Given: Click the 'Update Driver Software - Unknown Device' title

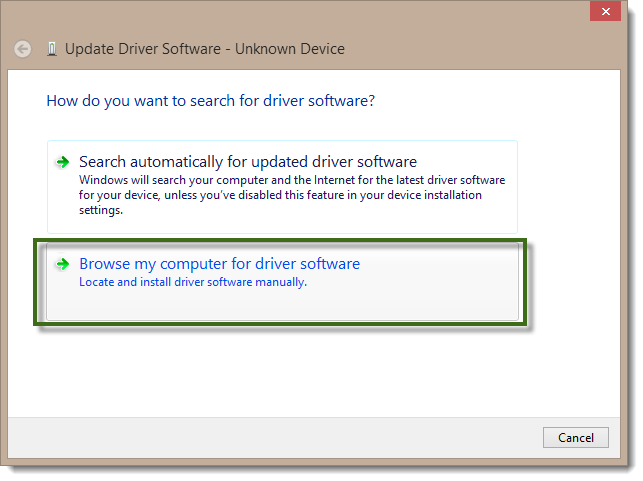Looking at the screenshot, I should (204, 49).
